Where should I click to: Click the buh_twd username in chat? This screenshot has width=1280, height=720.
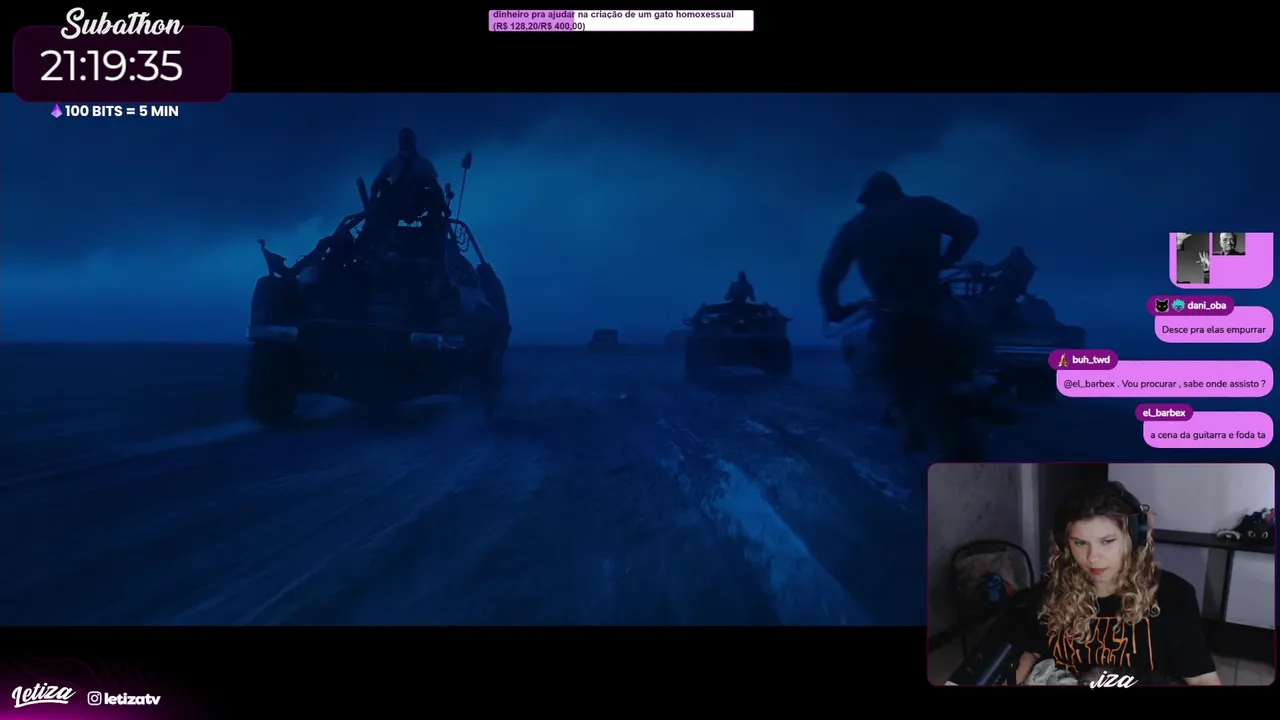click(1091, 360)
